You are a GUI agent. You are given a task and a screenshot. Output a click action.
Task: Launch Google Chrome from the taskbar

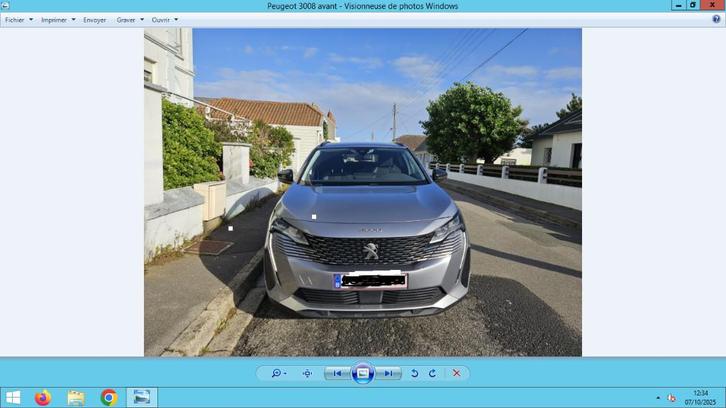pyautogui.click(x=108, y=397)
